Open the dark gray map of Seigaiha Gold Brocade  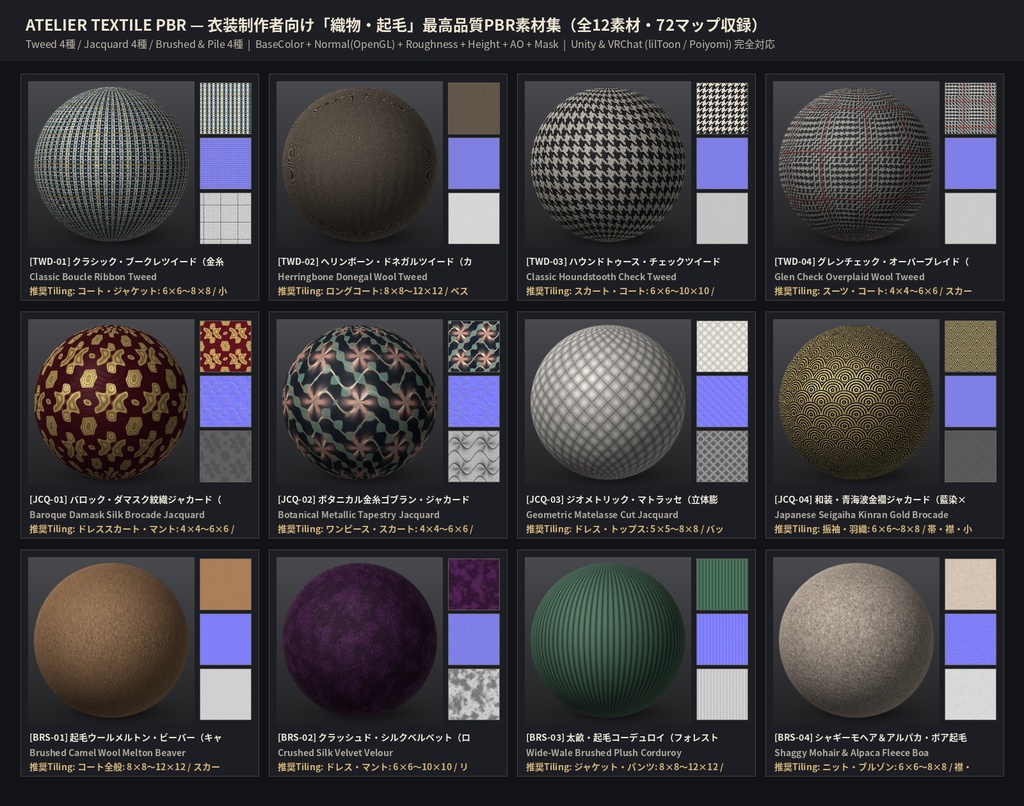(970, 456)
